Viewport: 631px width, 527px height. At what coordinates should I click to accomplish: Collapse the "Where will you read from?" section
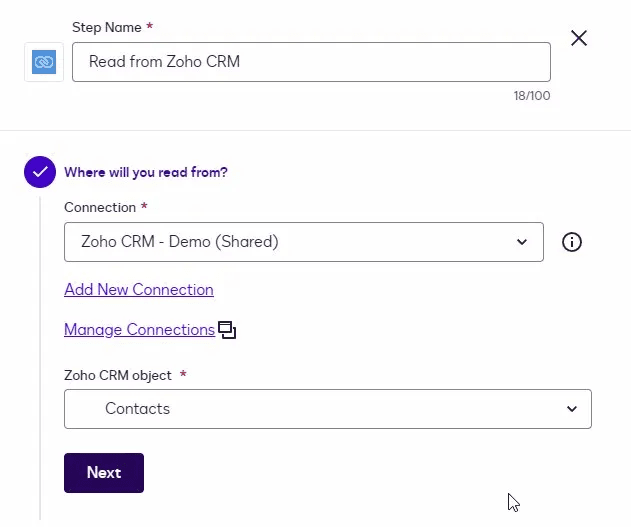click(146, 172)
